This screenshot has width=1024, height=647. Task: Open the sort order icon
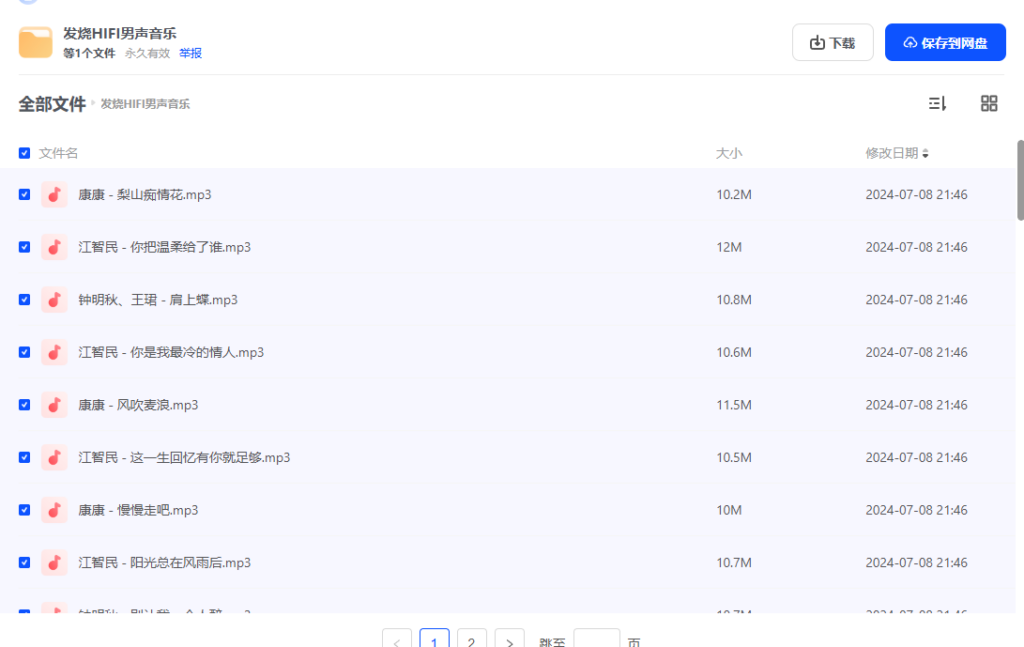click(x=937, y=103)
